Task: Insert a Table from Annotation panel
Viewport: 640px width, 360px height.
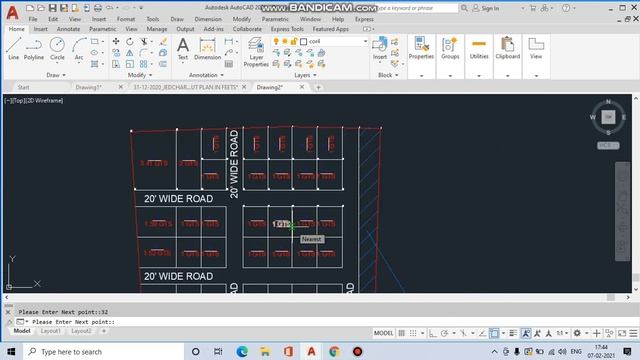Action: (x=229, y=64)
